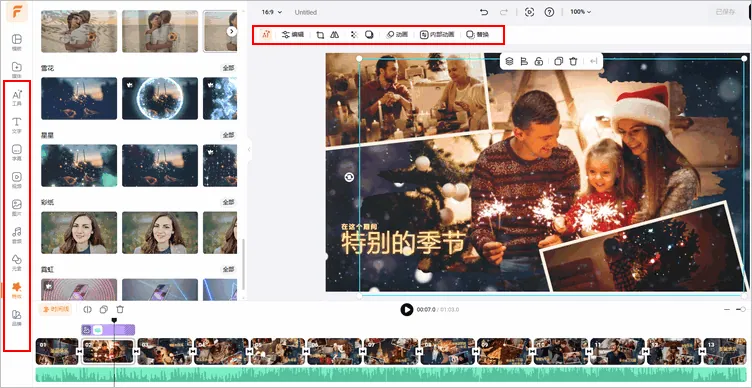Click the screen capture/preview focus icon in the top bar

(529, 12)
